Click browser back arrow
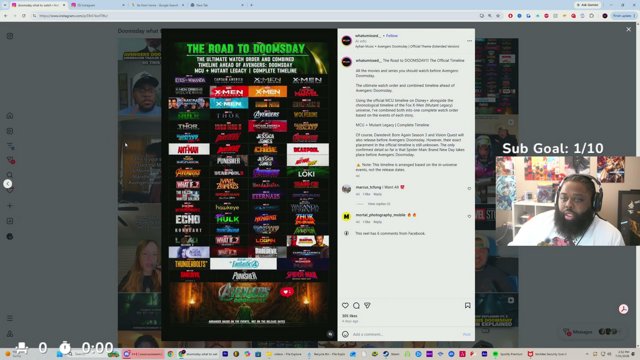This screenshot has height=360, width=640. pos(6,16)
